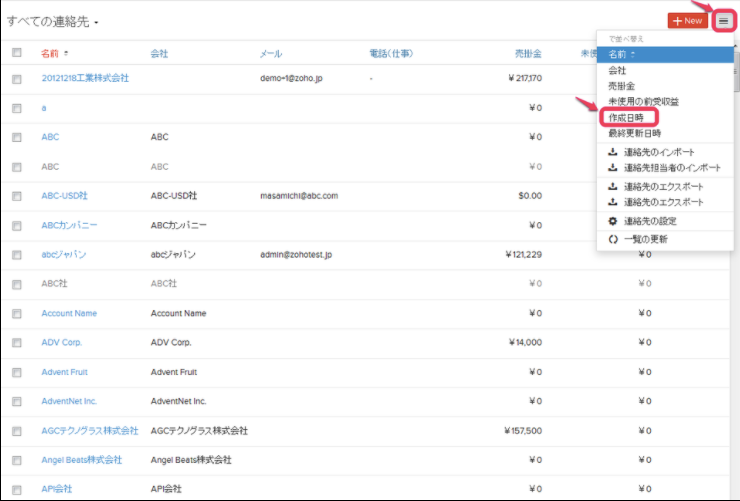Pick 未使用の前受収益 from sort menu
Image resolution: width=740 pixels, height=501 pixels.
[643, 101]
